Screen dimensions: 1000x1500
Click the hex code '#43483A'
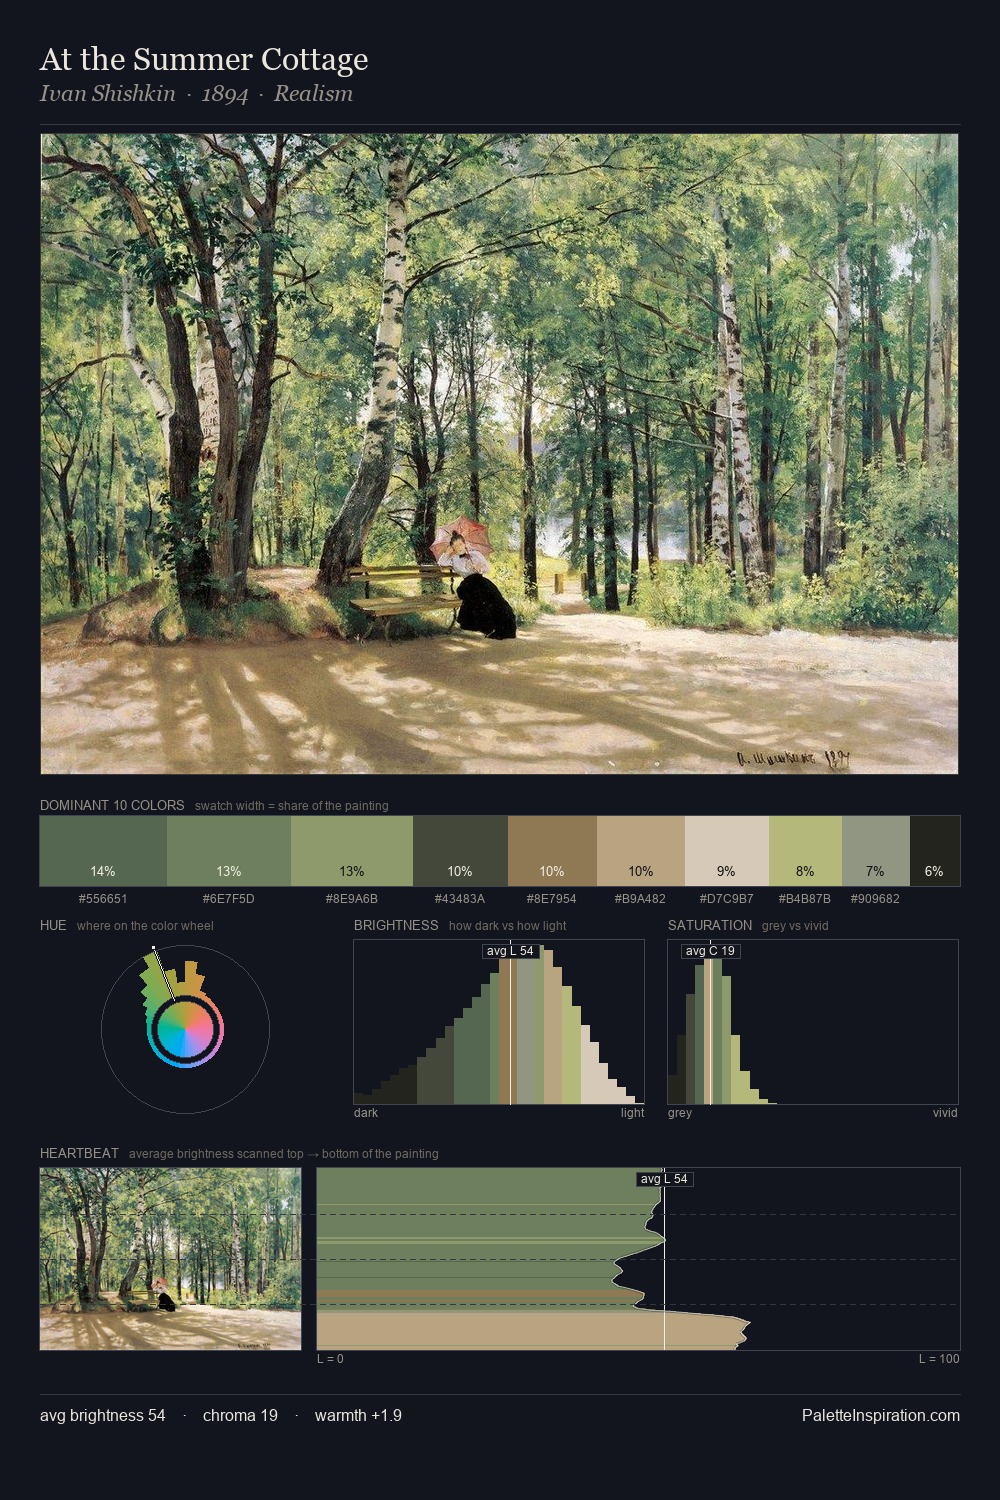(460, 899)
